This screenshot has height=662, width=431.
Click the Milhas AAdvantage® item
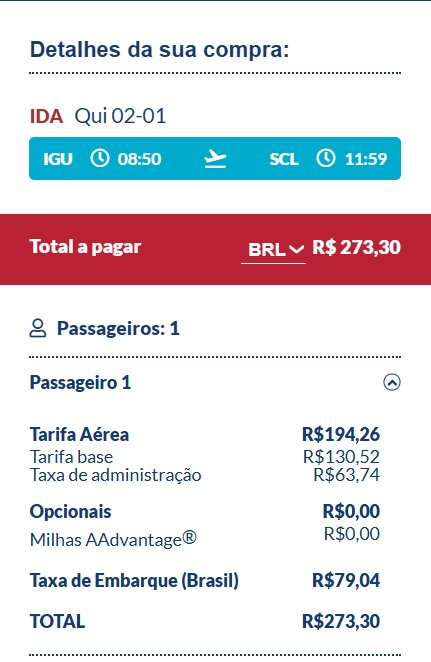point(113,539)
